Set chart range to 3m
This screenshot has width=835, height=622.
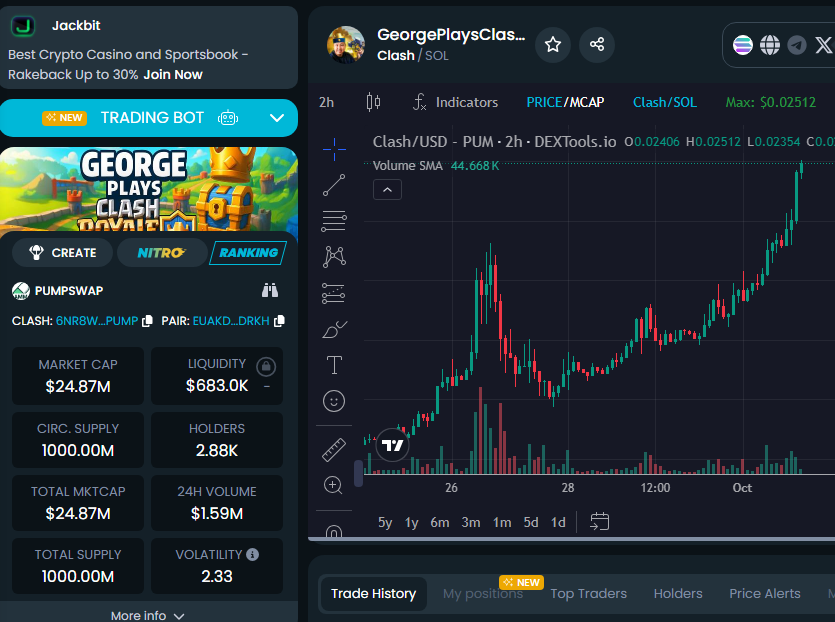[x=471, y=522]
